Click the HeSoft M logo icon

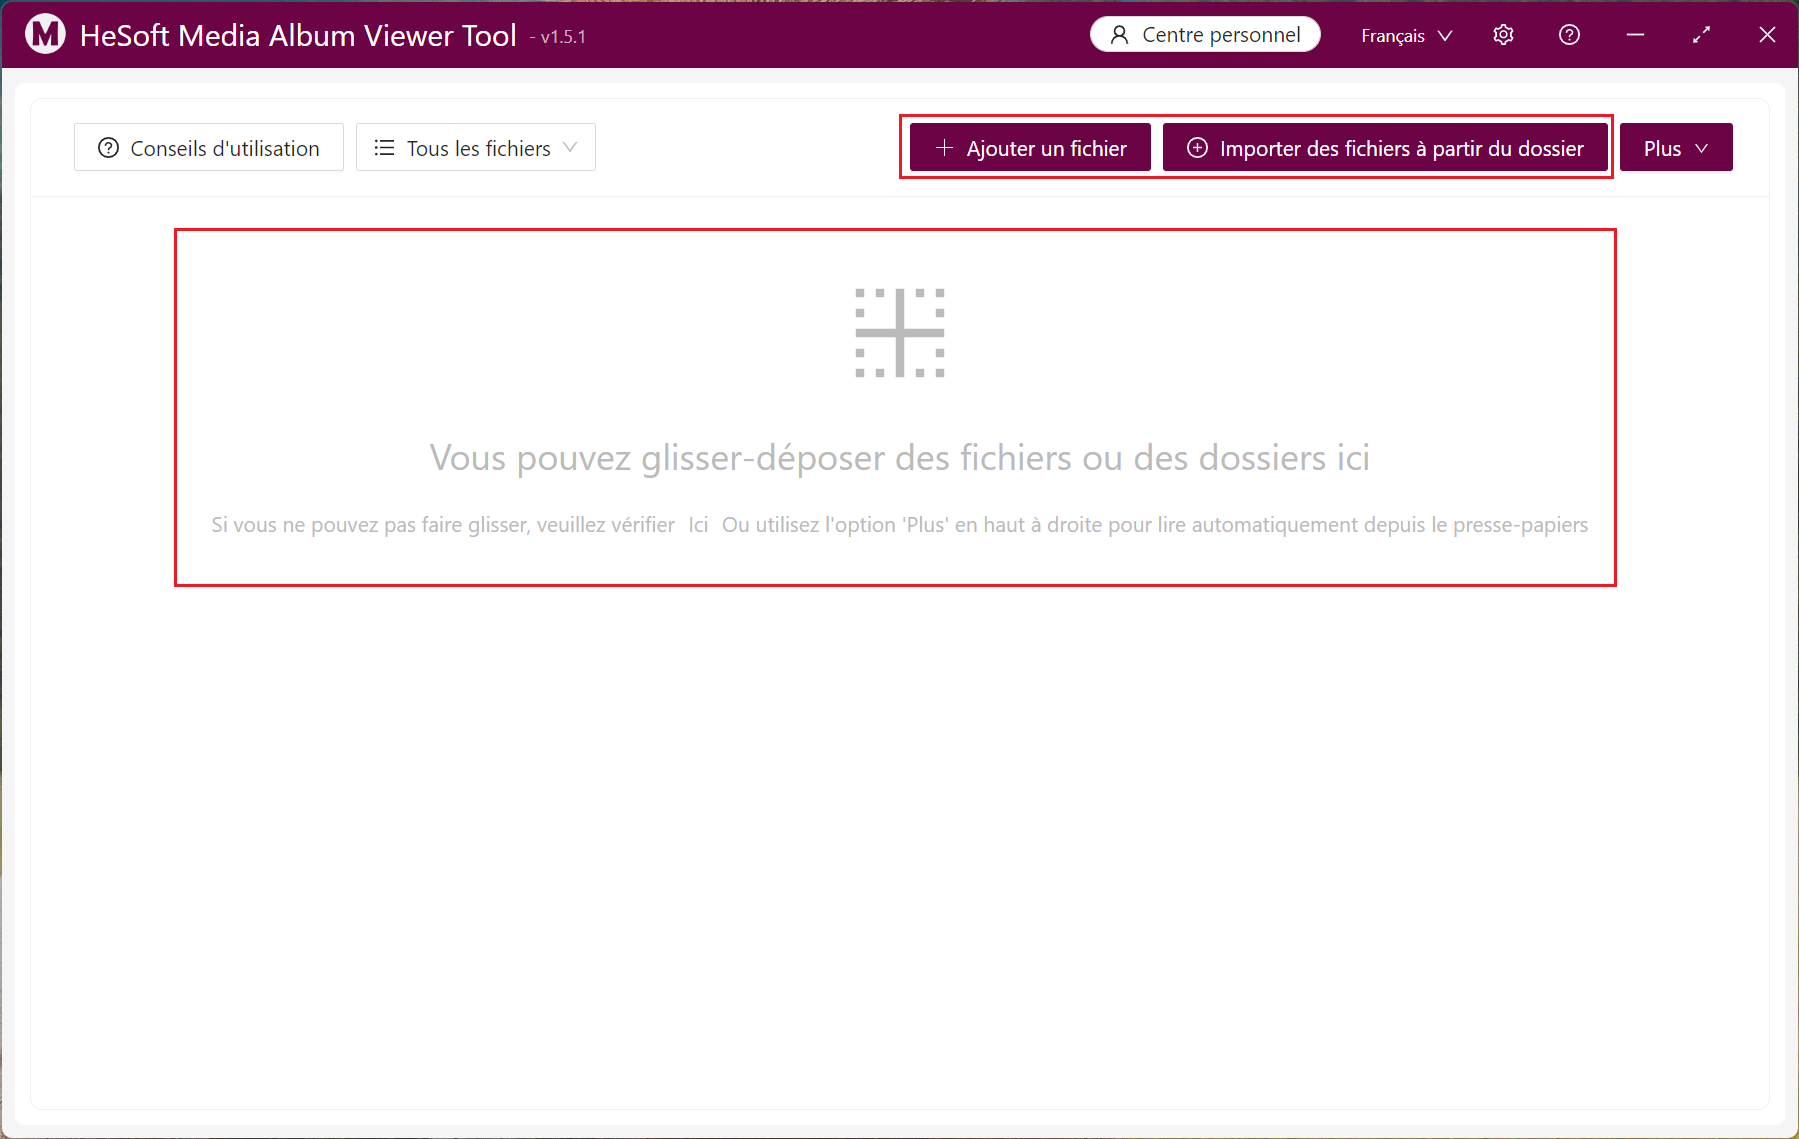[x=45, y=34]
